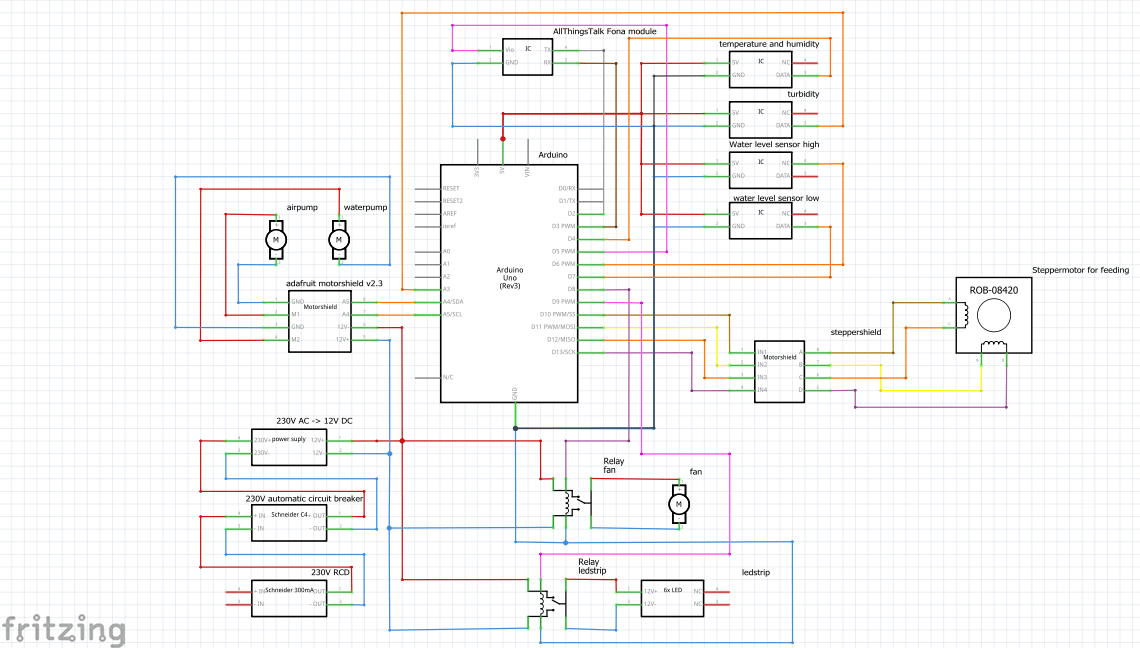Screen dimensions: 1140x648
Task: Click the ROB-08420 stepper motor
Action: (993, 316)
